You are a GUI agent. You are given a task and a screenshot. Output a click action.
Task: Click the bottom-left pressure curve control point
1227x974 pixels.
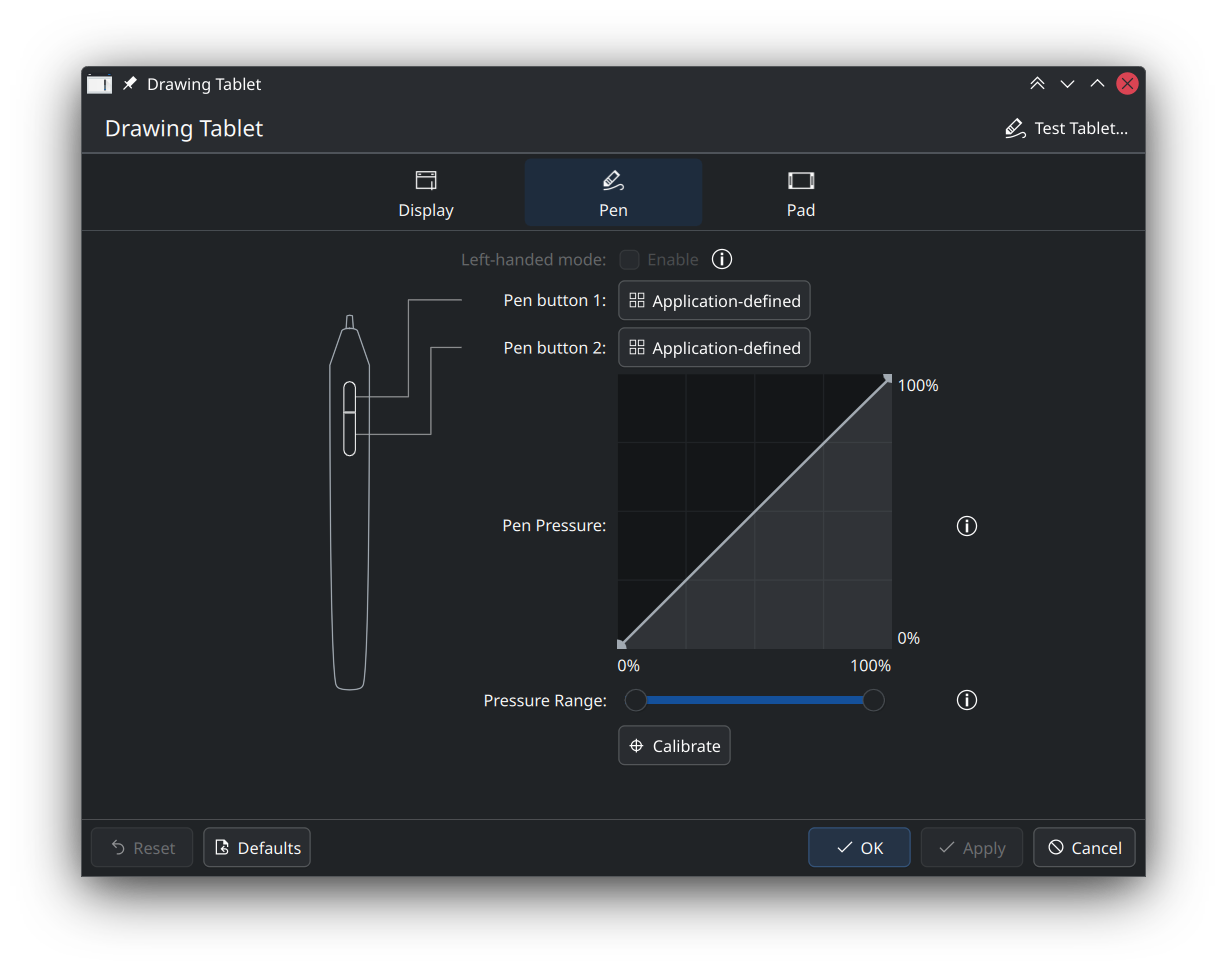point(622,643)
